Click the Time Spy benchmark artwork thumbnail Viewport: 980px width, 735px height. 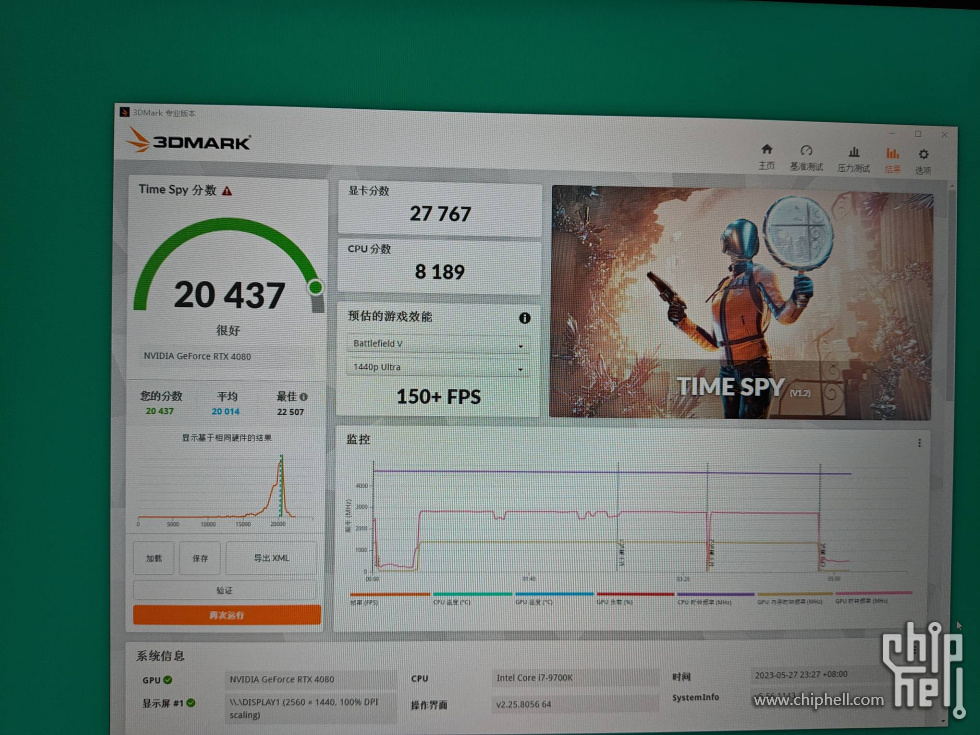click(741, 304)
